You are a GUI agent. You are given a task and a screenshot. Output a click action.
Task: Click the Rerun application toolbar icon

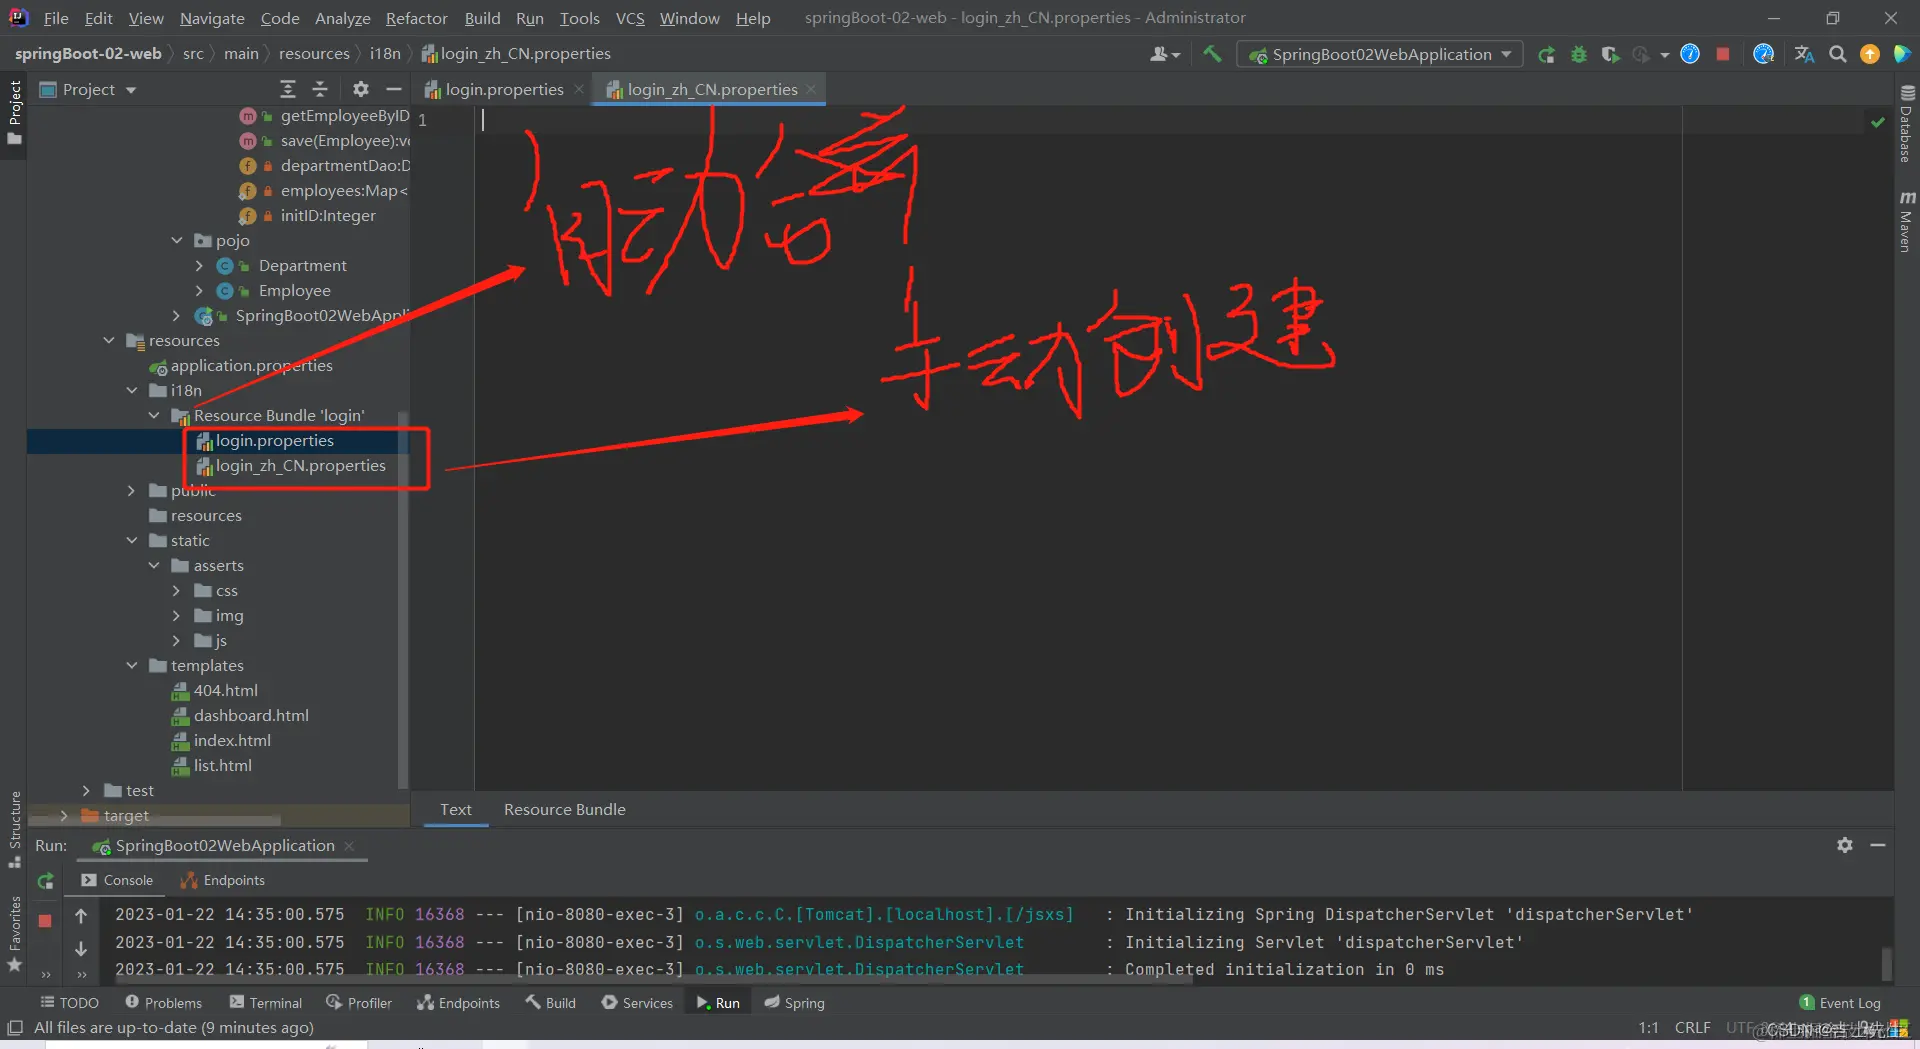point(1546,54)
